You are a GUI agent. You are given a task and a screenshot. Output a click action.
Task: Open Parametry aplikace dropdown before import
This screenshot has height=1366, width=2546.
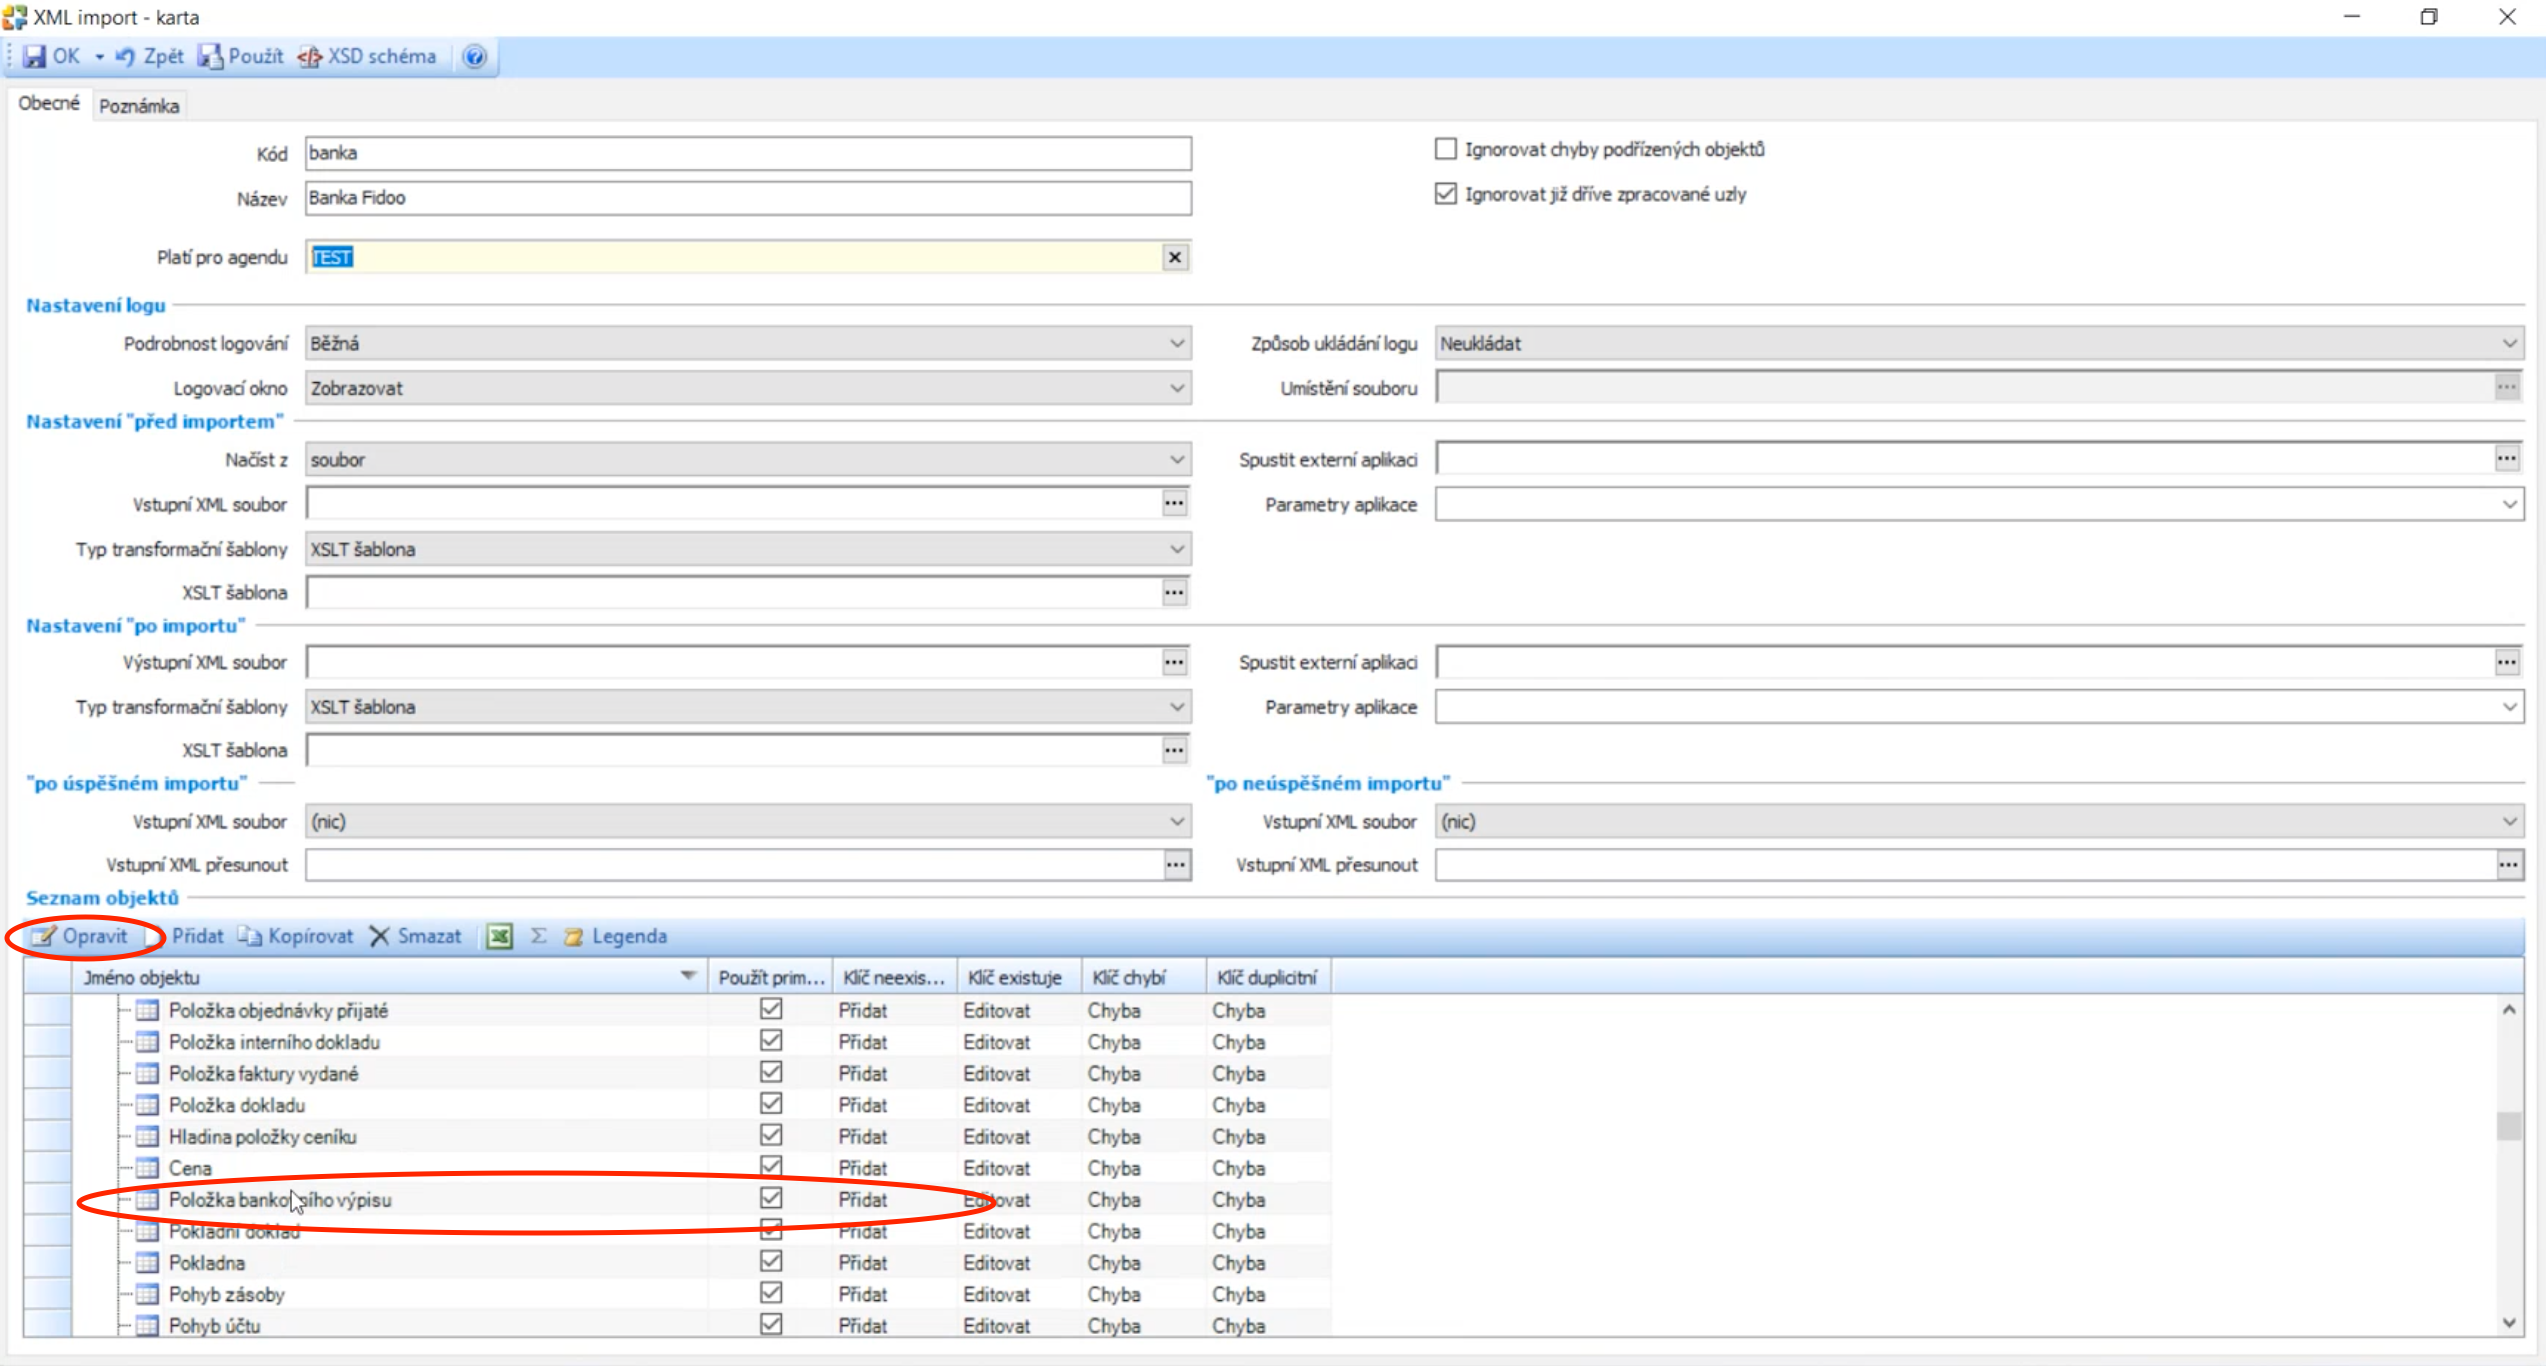coord(2509,505)
